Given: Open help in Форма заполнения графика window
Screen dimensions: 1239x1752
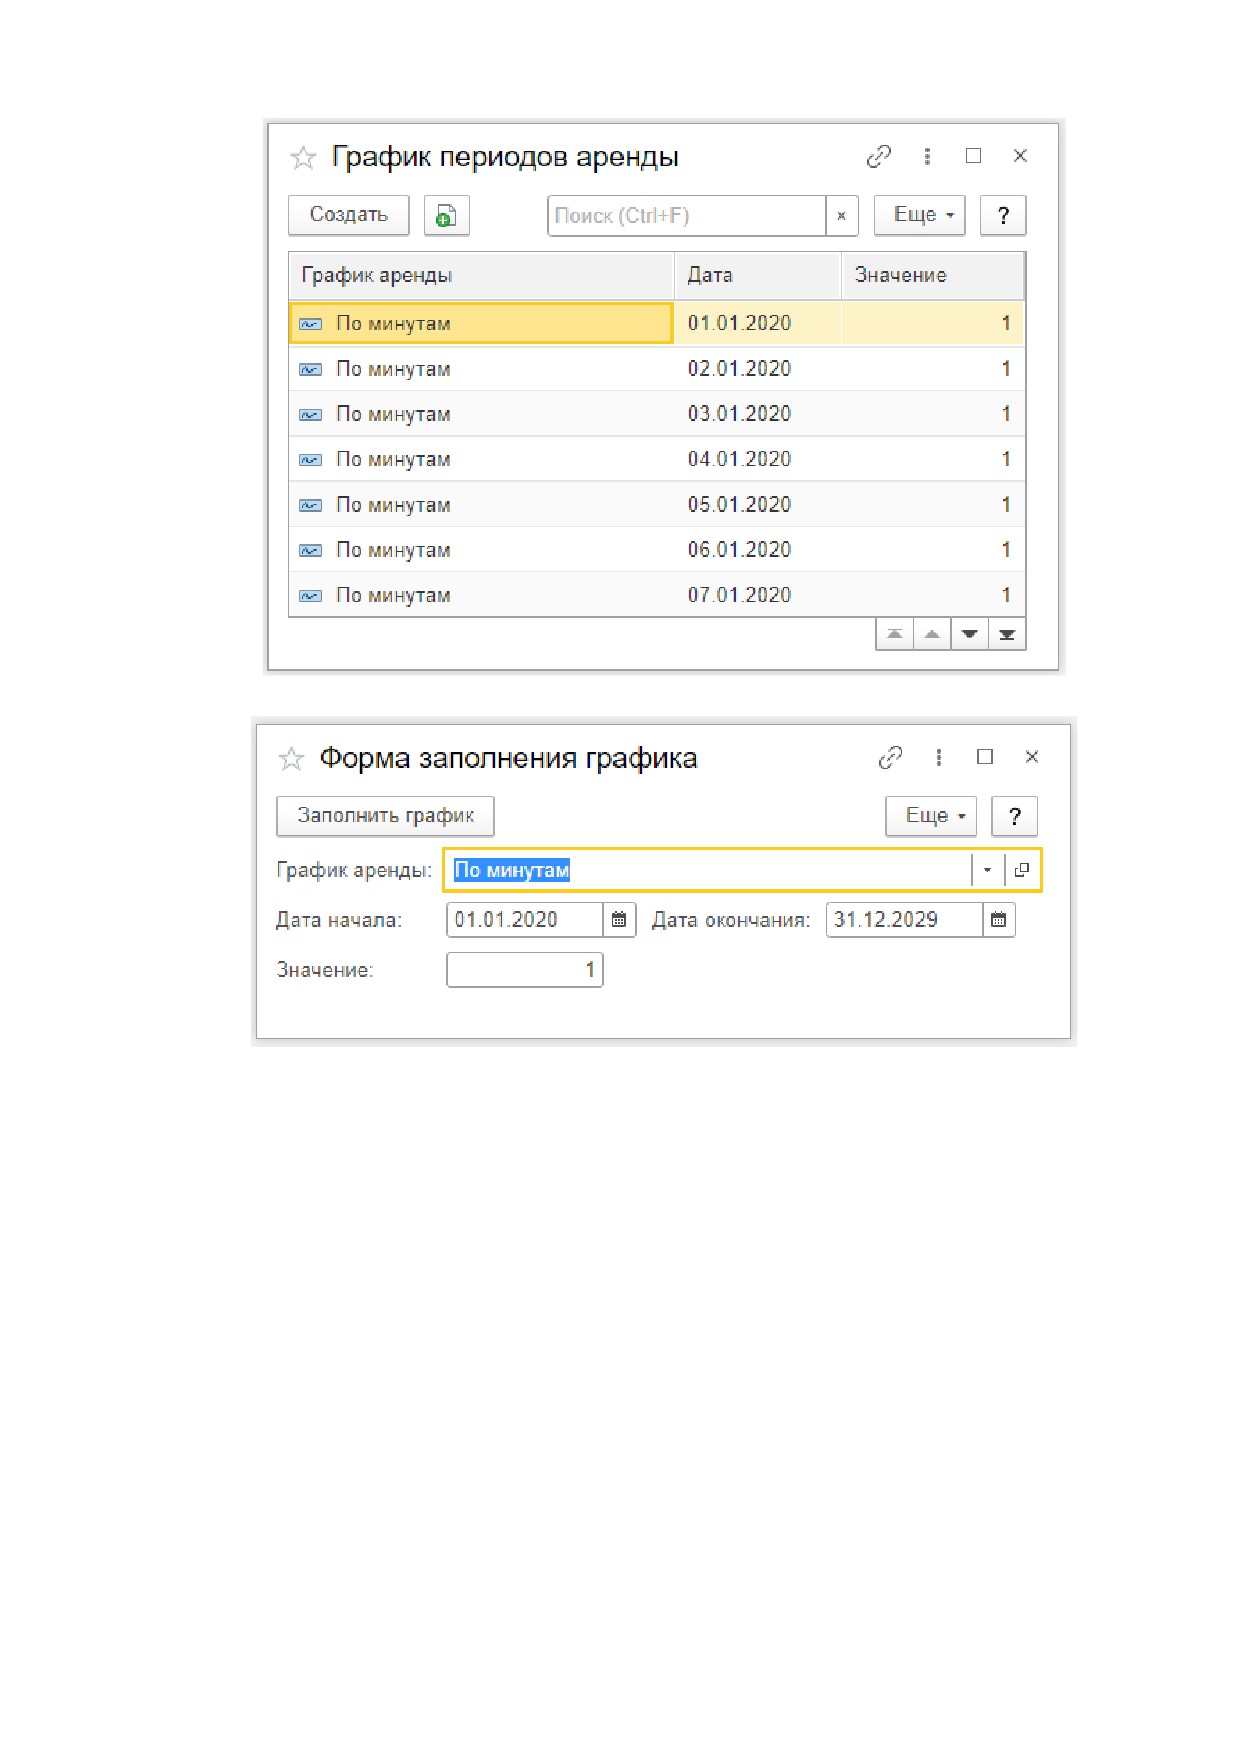Looking at the screenshot, I should [x=1015, y=816].
